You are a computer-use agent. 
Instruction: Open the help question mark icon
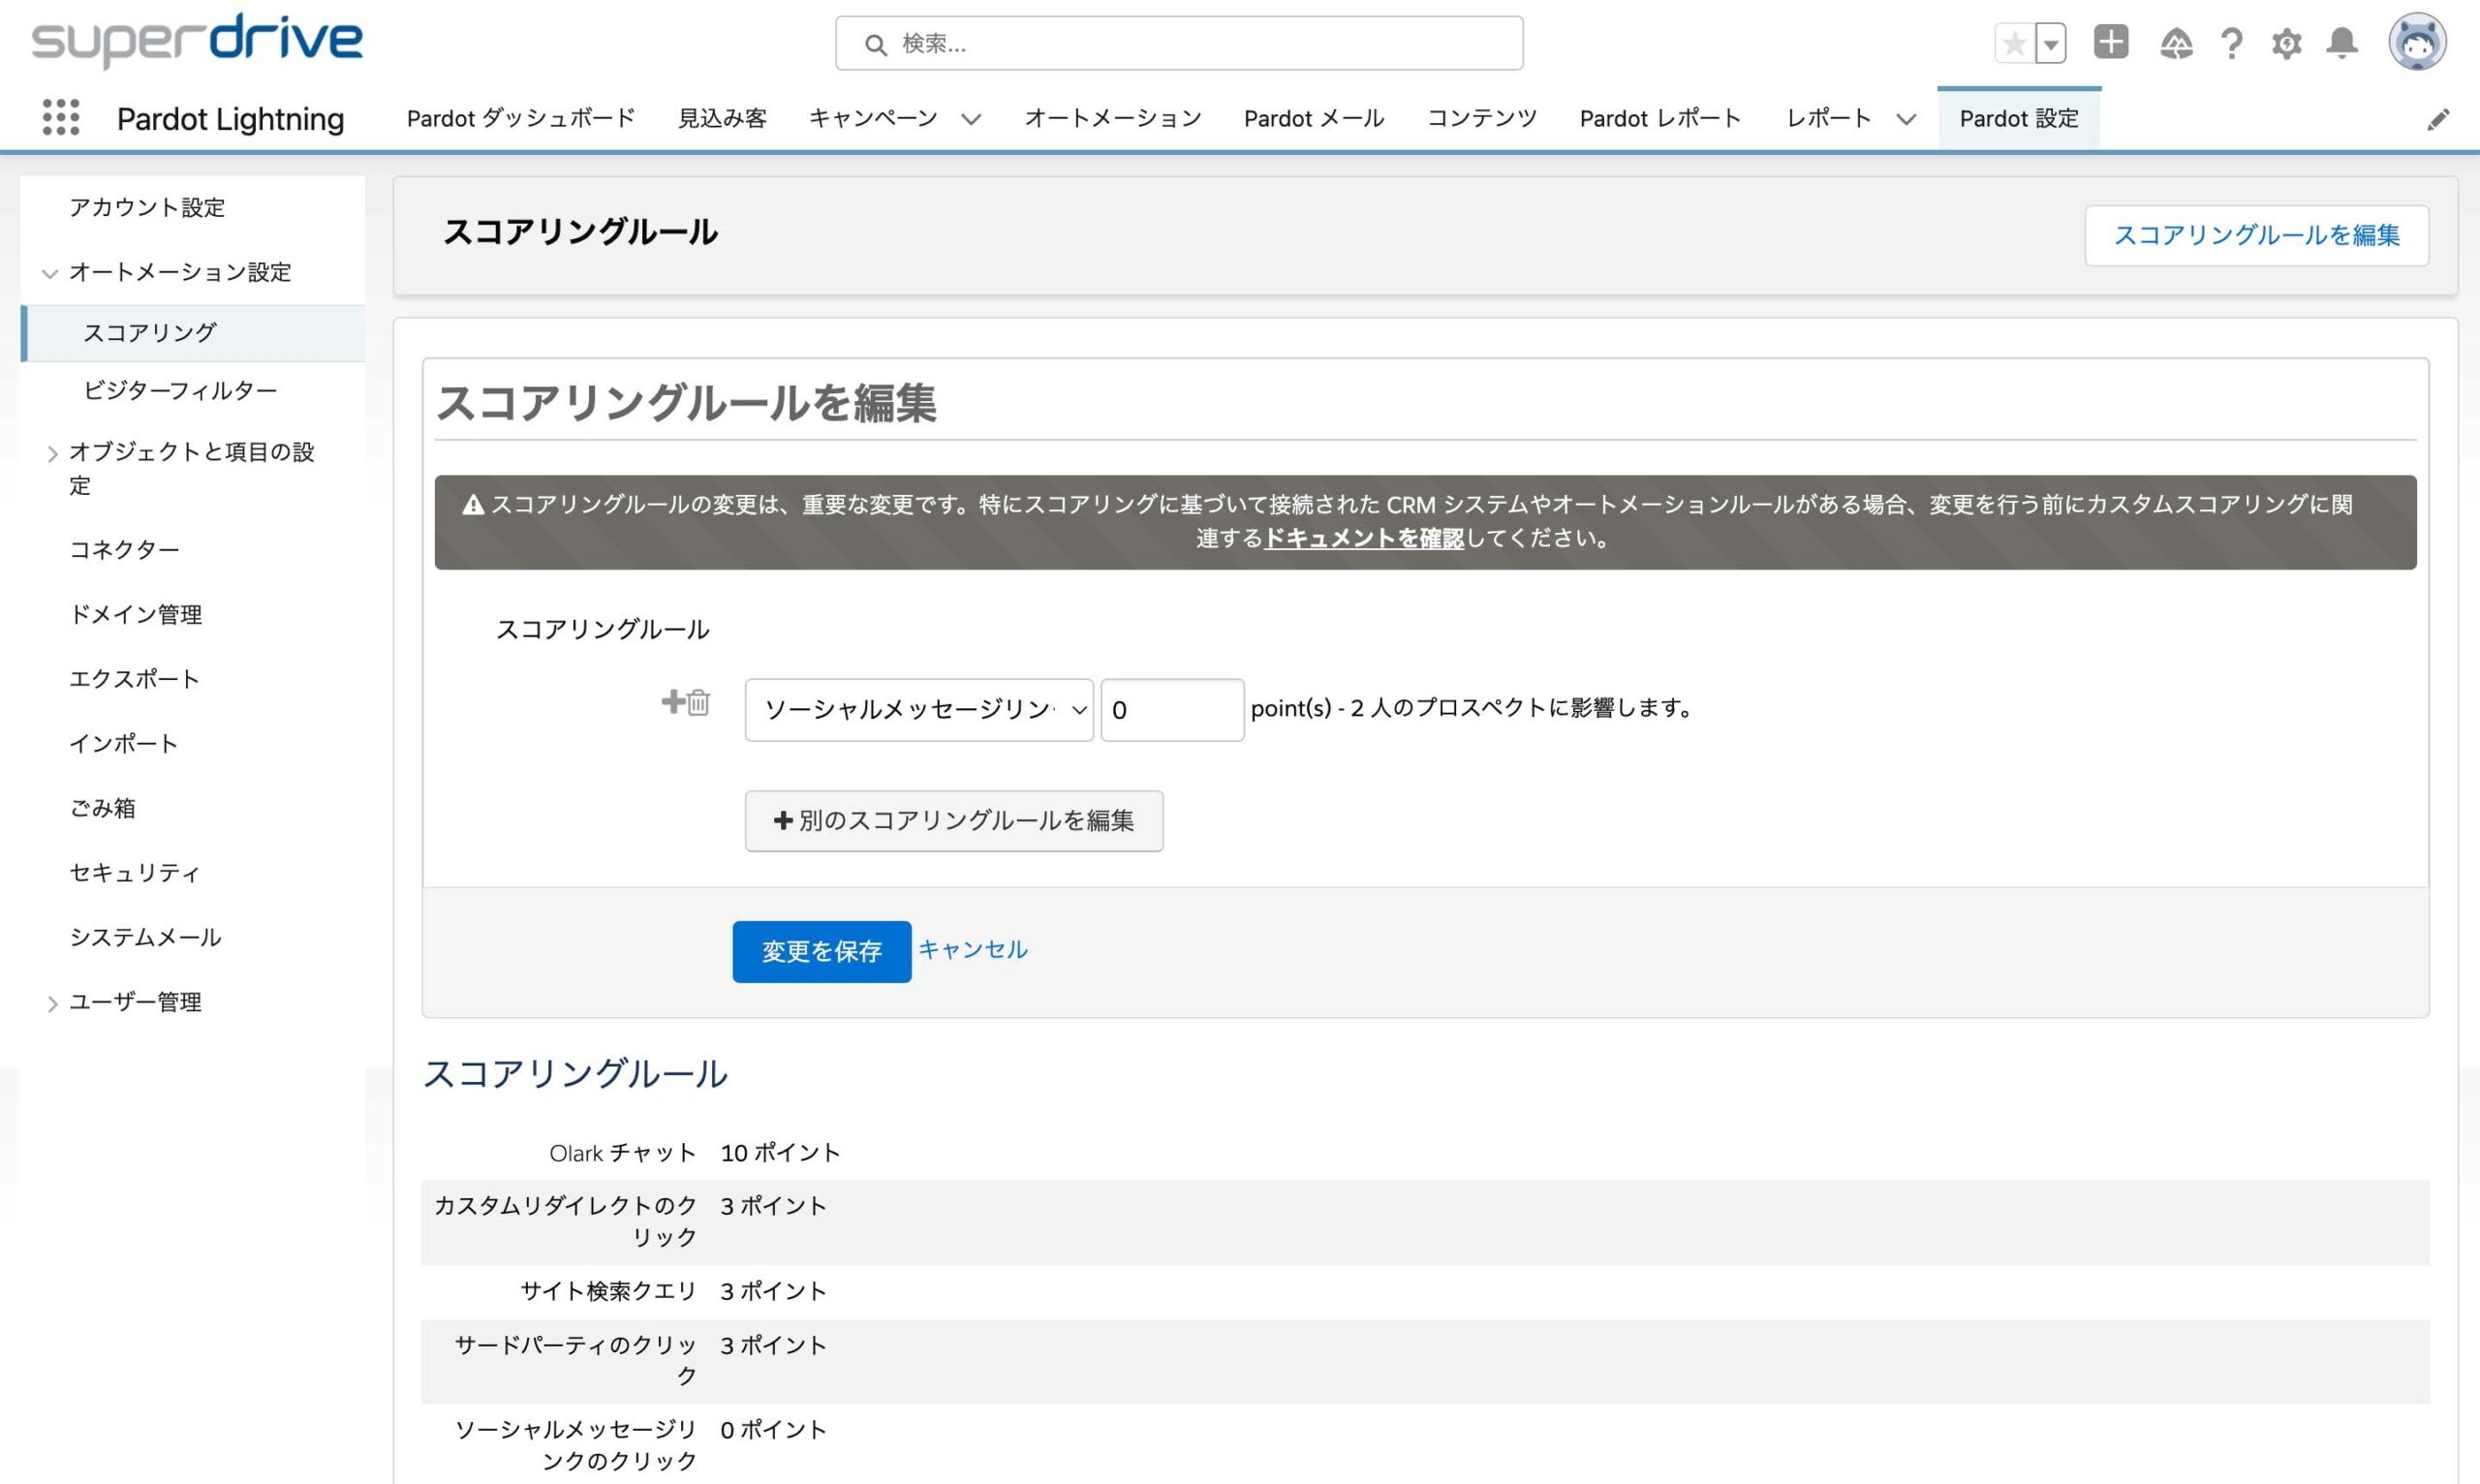pos(2231,43)
